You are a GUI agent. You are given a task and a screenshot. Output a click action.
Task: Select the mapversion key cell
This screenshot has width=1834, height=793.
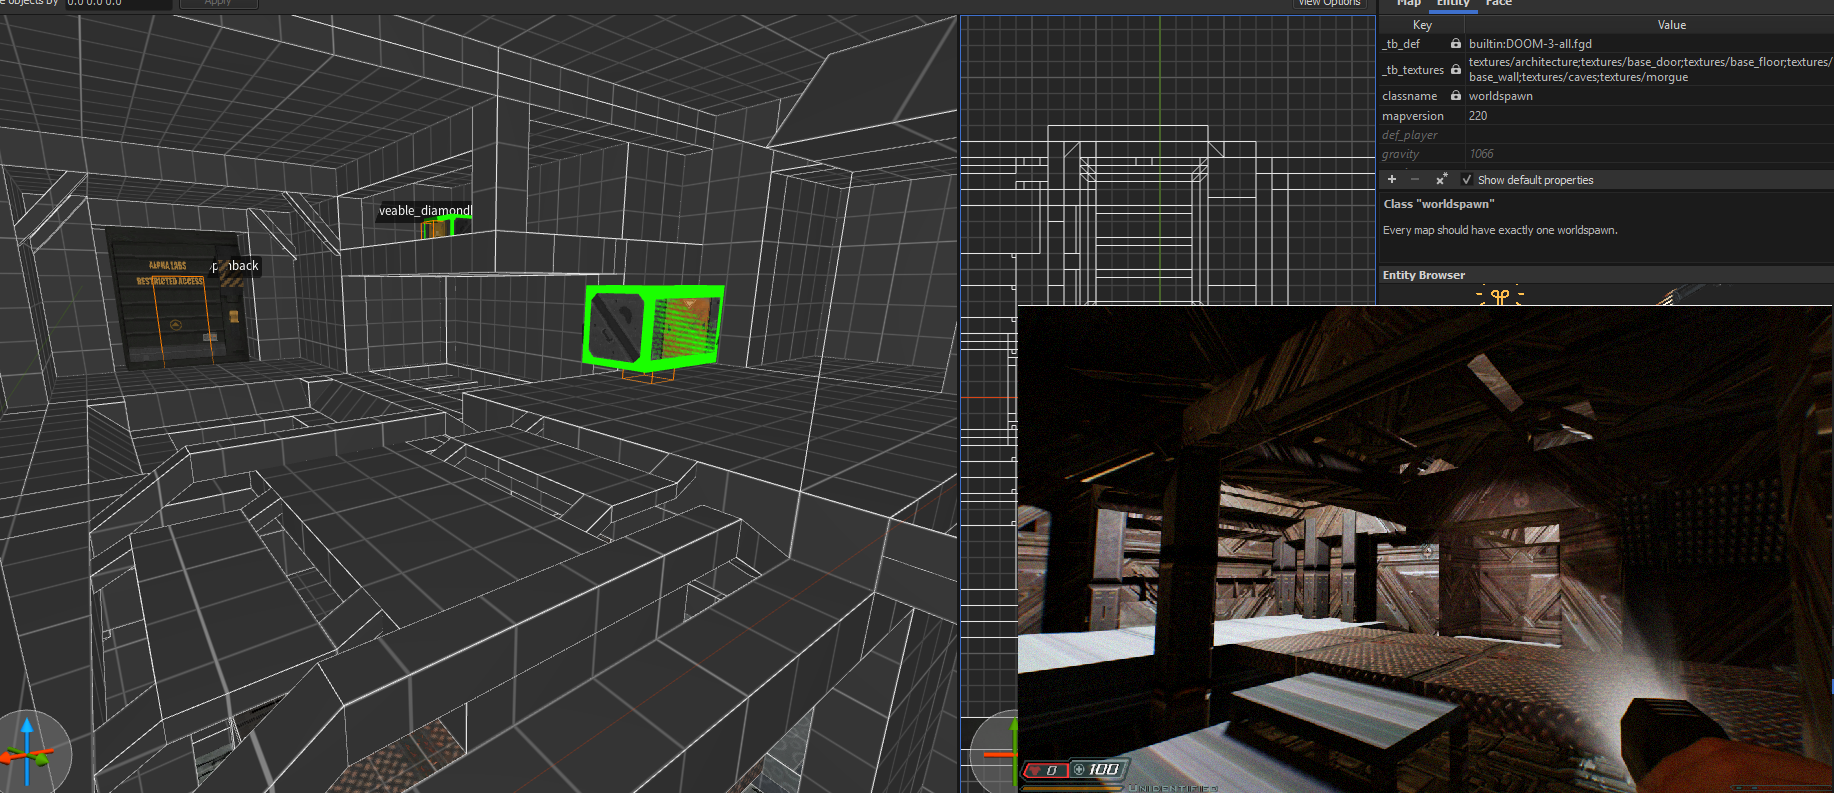tap(1421, 116)
